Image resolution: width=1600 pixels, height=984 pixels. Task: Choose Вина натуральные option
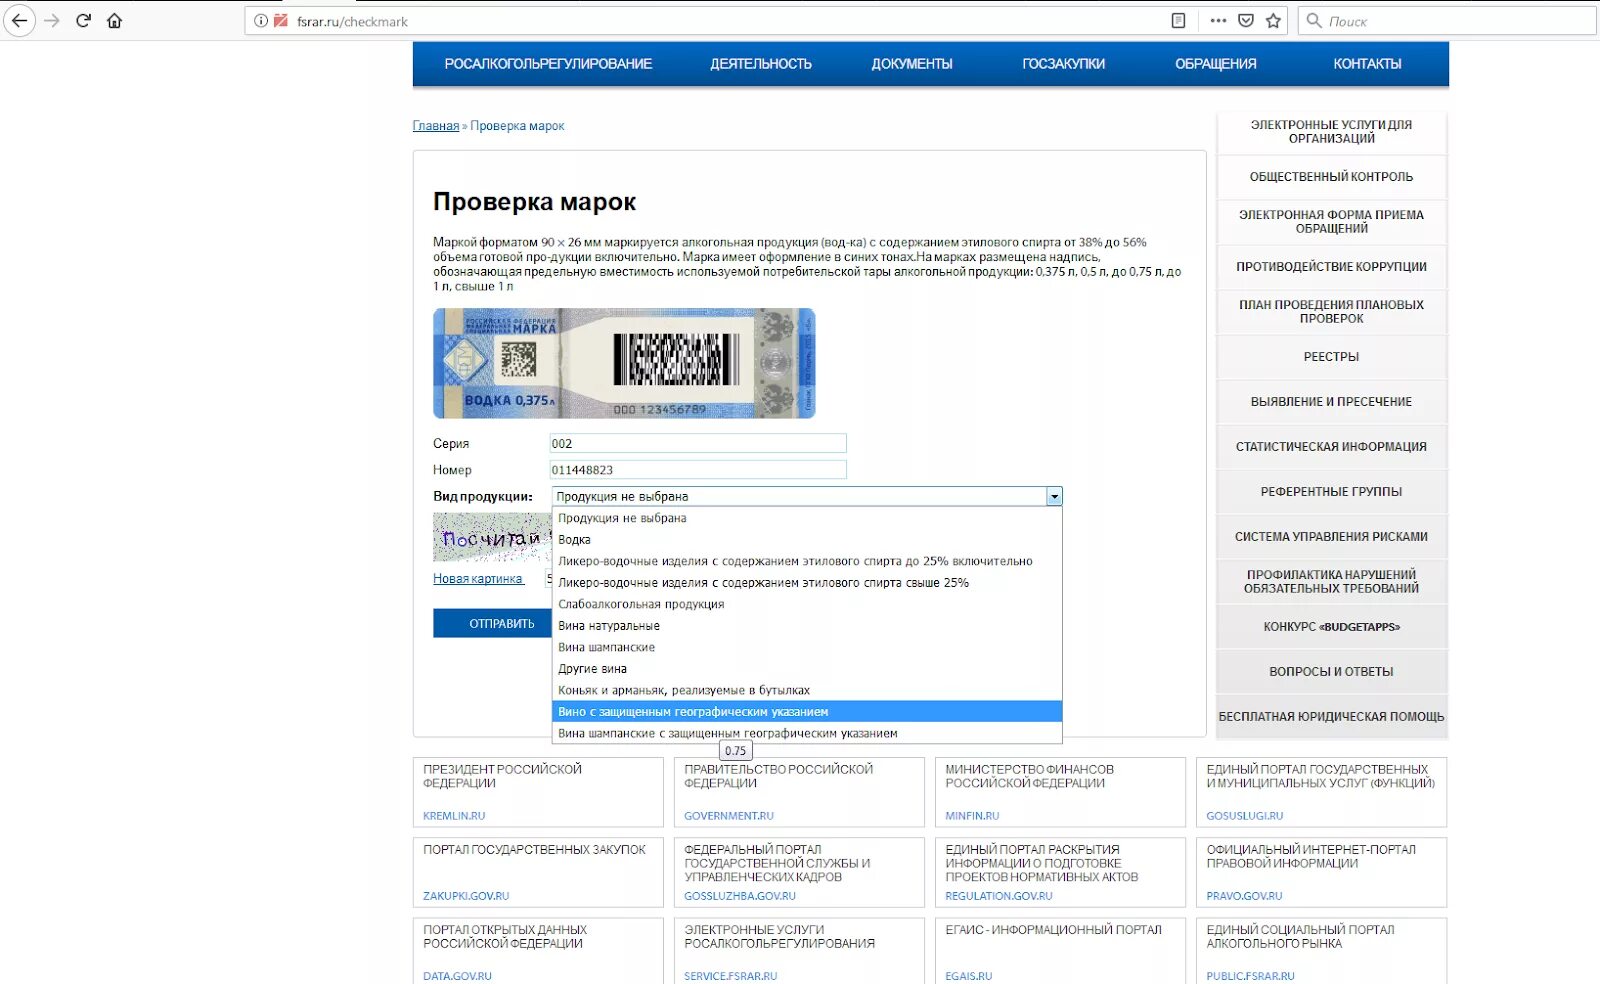tap(807, 626)
